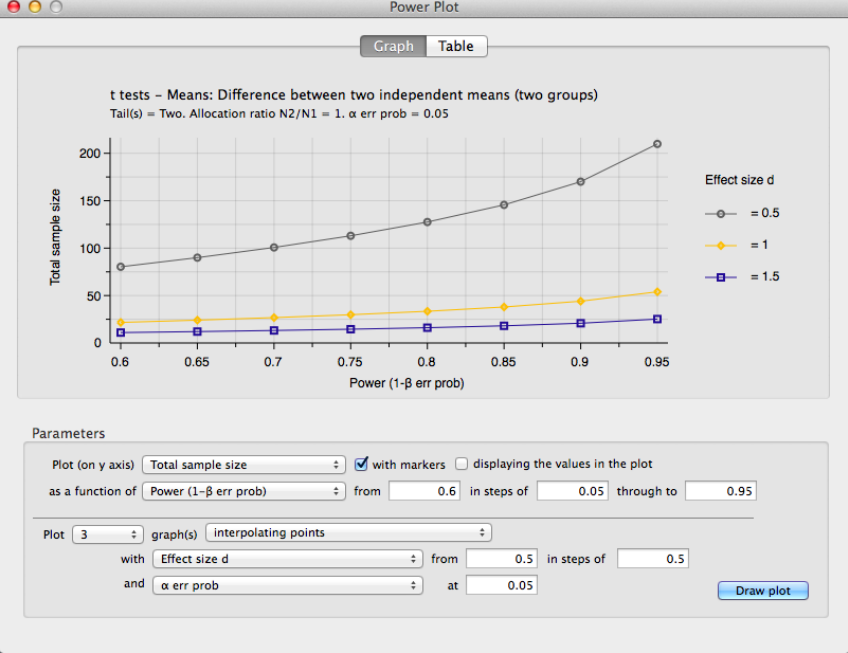This screenshot has height=653, width=848.
Task: Click gray data point at power 0.6
Action: tap(121, 267)
